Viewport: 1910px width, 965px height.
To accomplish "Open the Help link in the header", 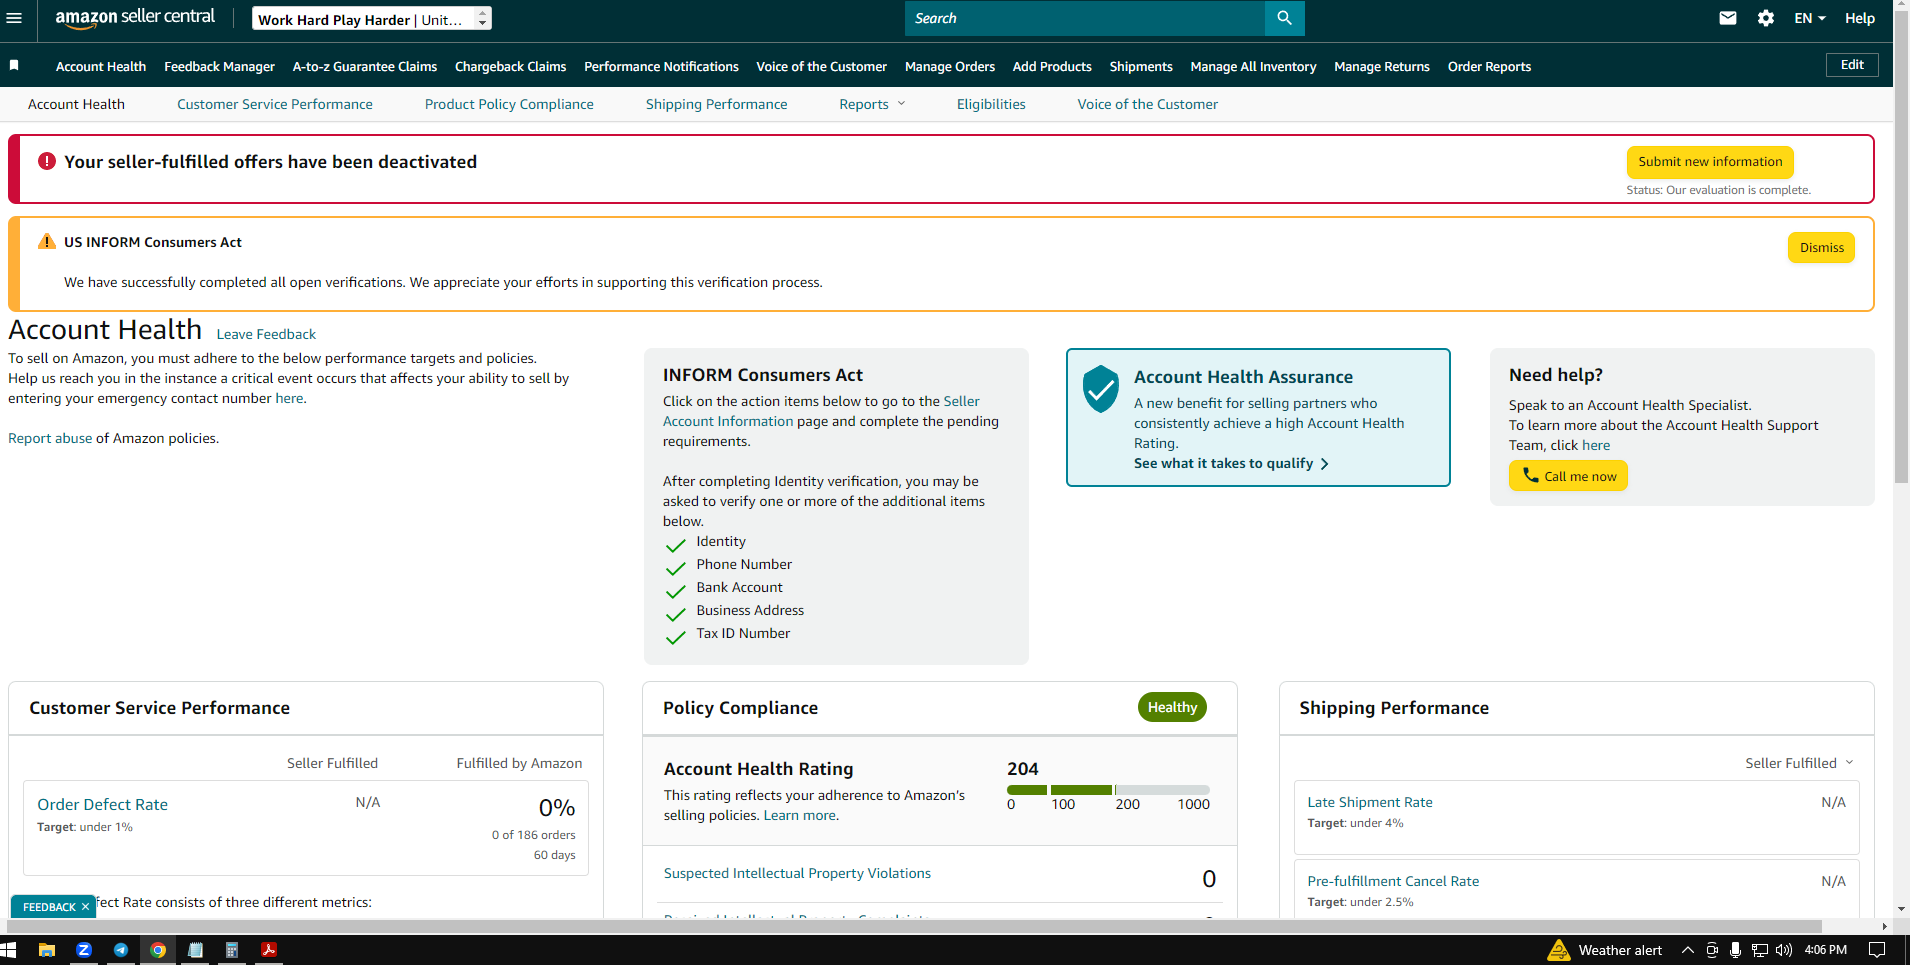I will pos(1860,18).
